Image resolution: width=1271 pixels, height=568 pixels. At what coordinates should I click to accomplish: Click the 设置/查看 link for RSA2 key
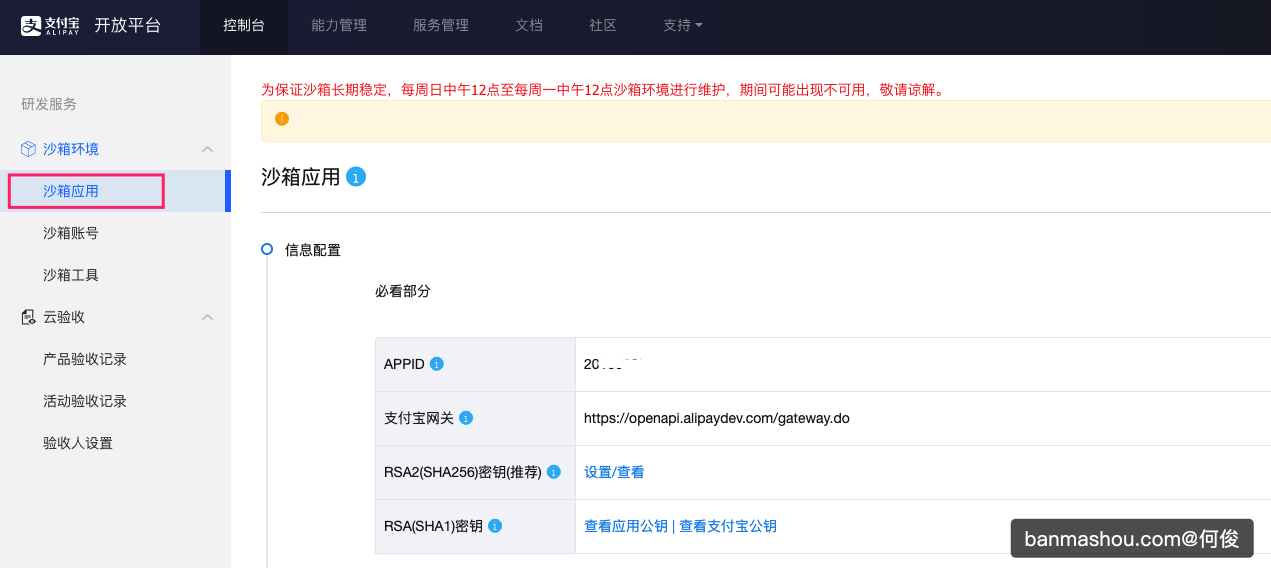614,472
